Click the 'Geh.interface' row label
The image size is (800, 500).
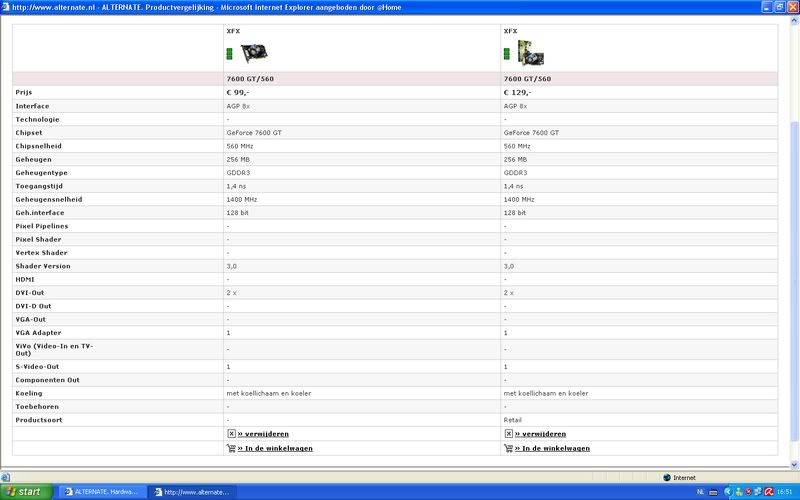pos(40,213)
